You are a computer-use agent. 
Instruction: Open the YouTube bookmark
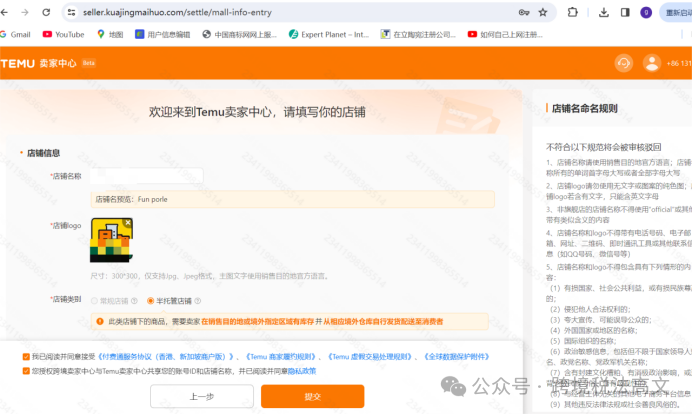63,34
